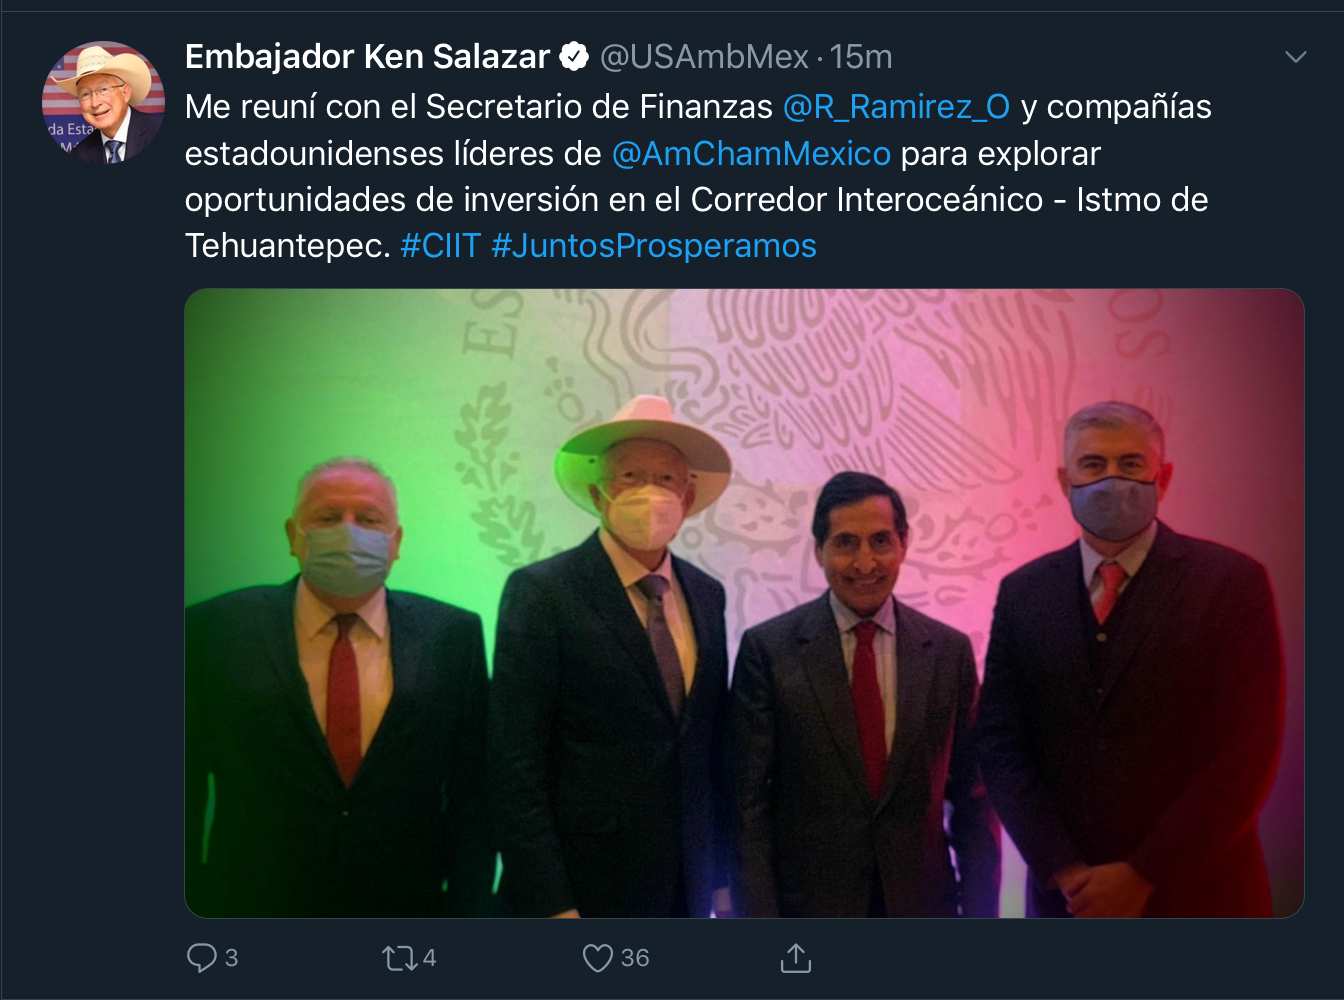
Task: Click the display name Embajador Ken Salazar
Action: 367,57
